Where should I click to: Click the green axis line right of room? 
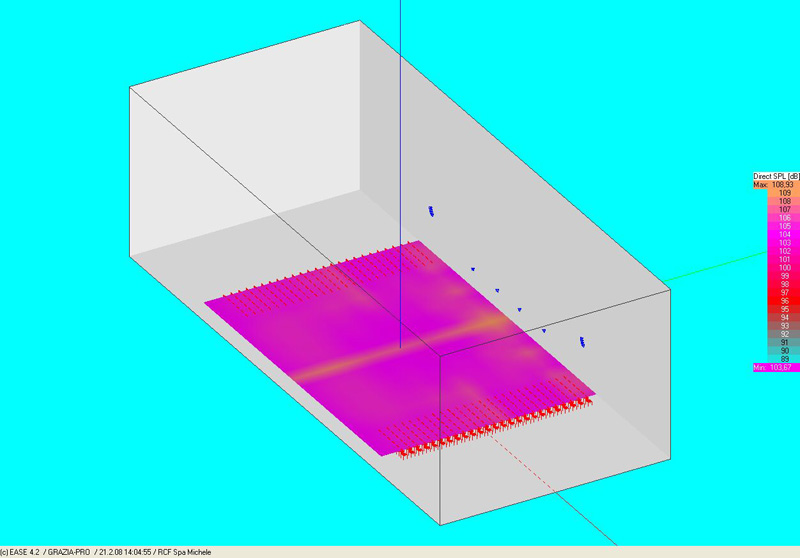coord(720,267)
